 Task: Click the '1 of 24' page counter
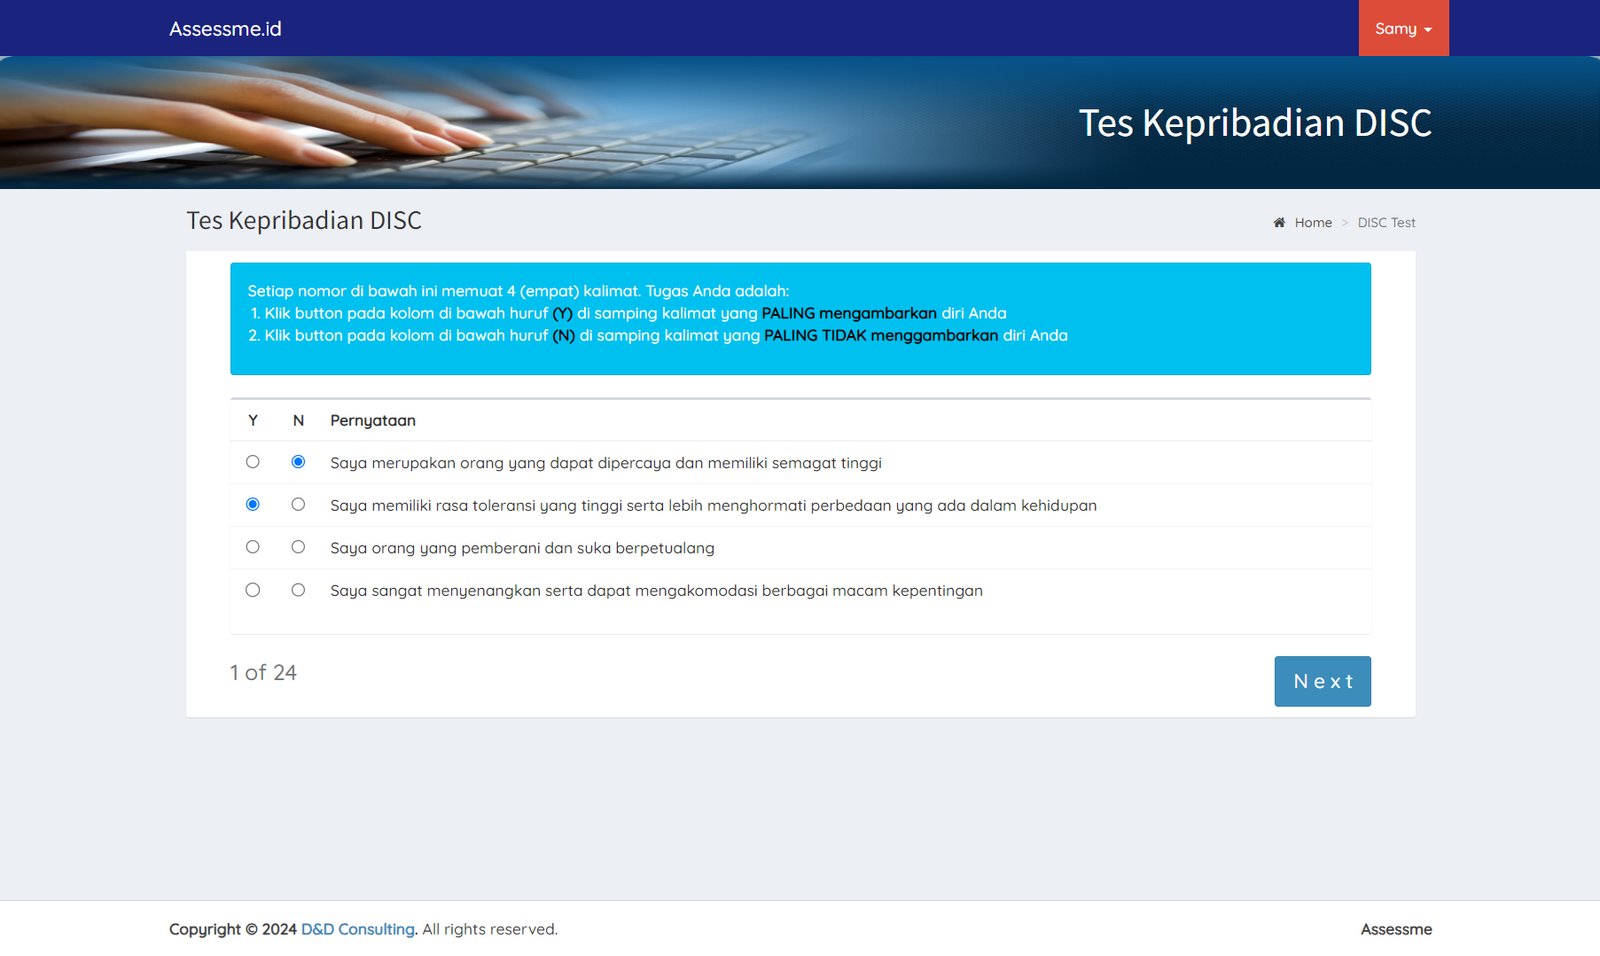point(263,673)
